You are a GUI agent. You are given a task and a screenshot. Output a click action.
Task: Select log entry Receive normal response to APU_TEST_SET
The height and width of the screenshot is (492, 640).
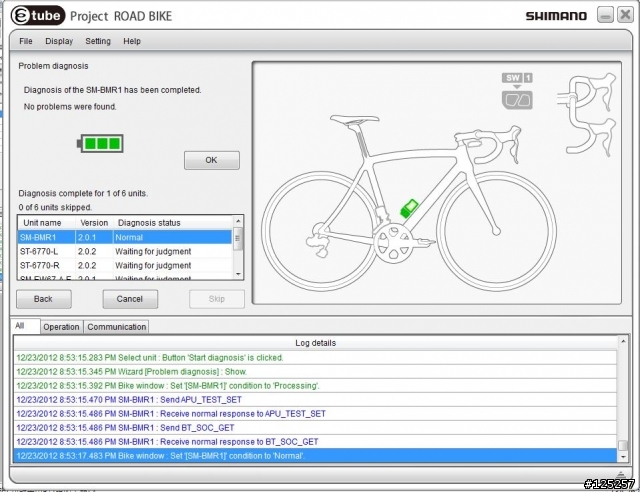(316, 414)
